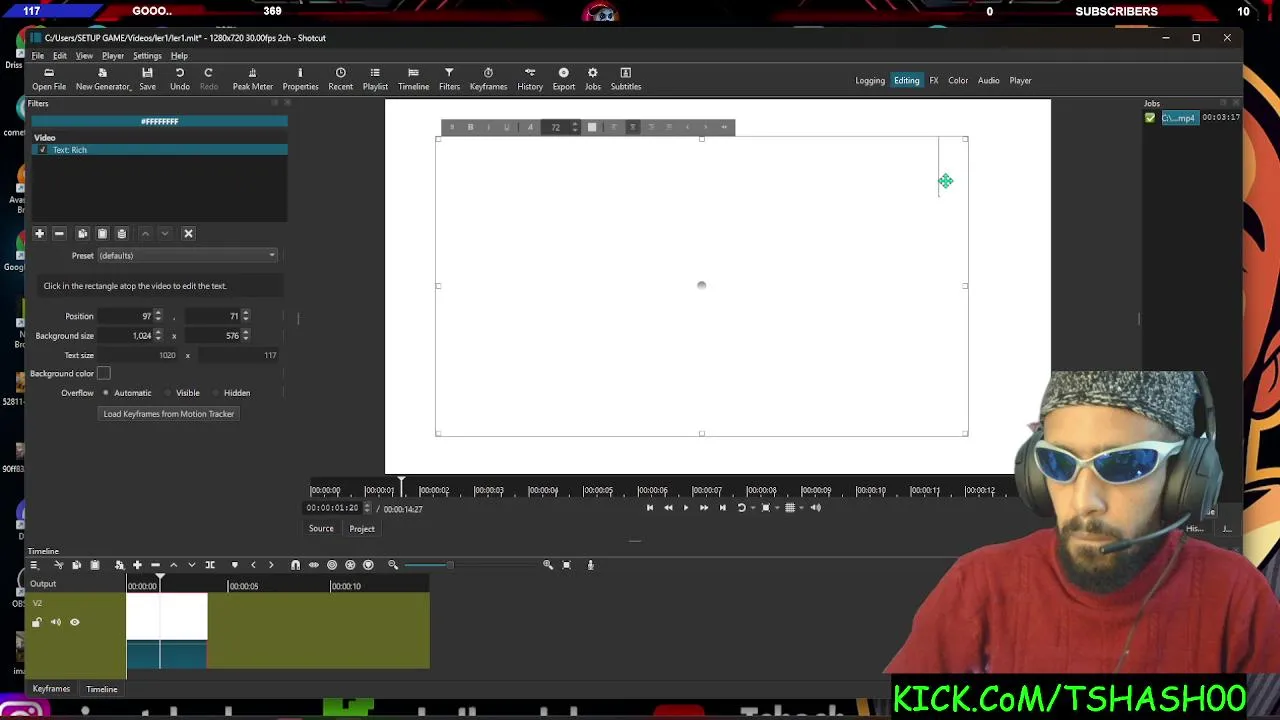
Task: Toggle scrub while dragging
Action: coord(313,565)
